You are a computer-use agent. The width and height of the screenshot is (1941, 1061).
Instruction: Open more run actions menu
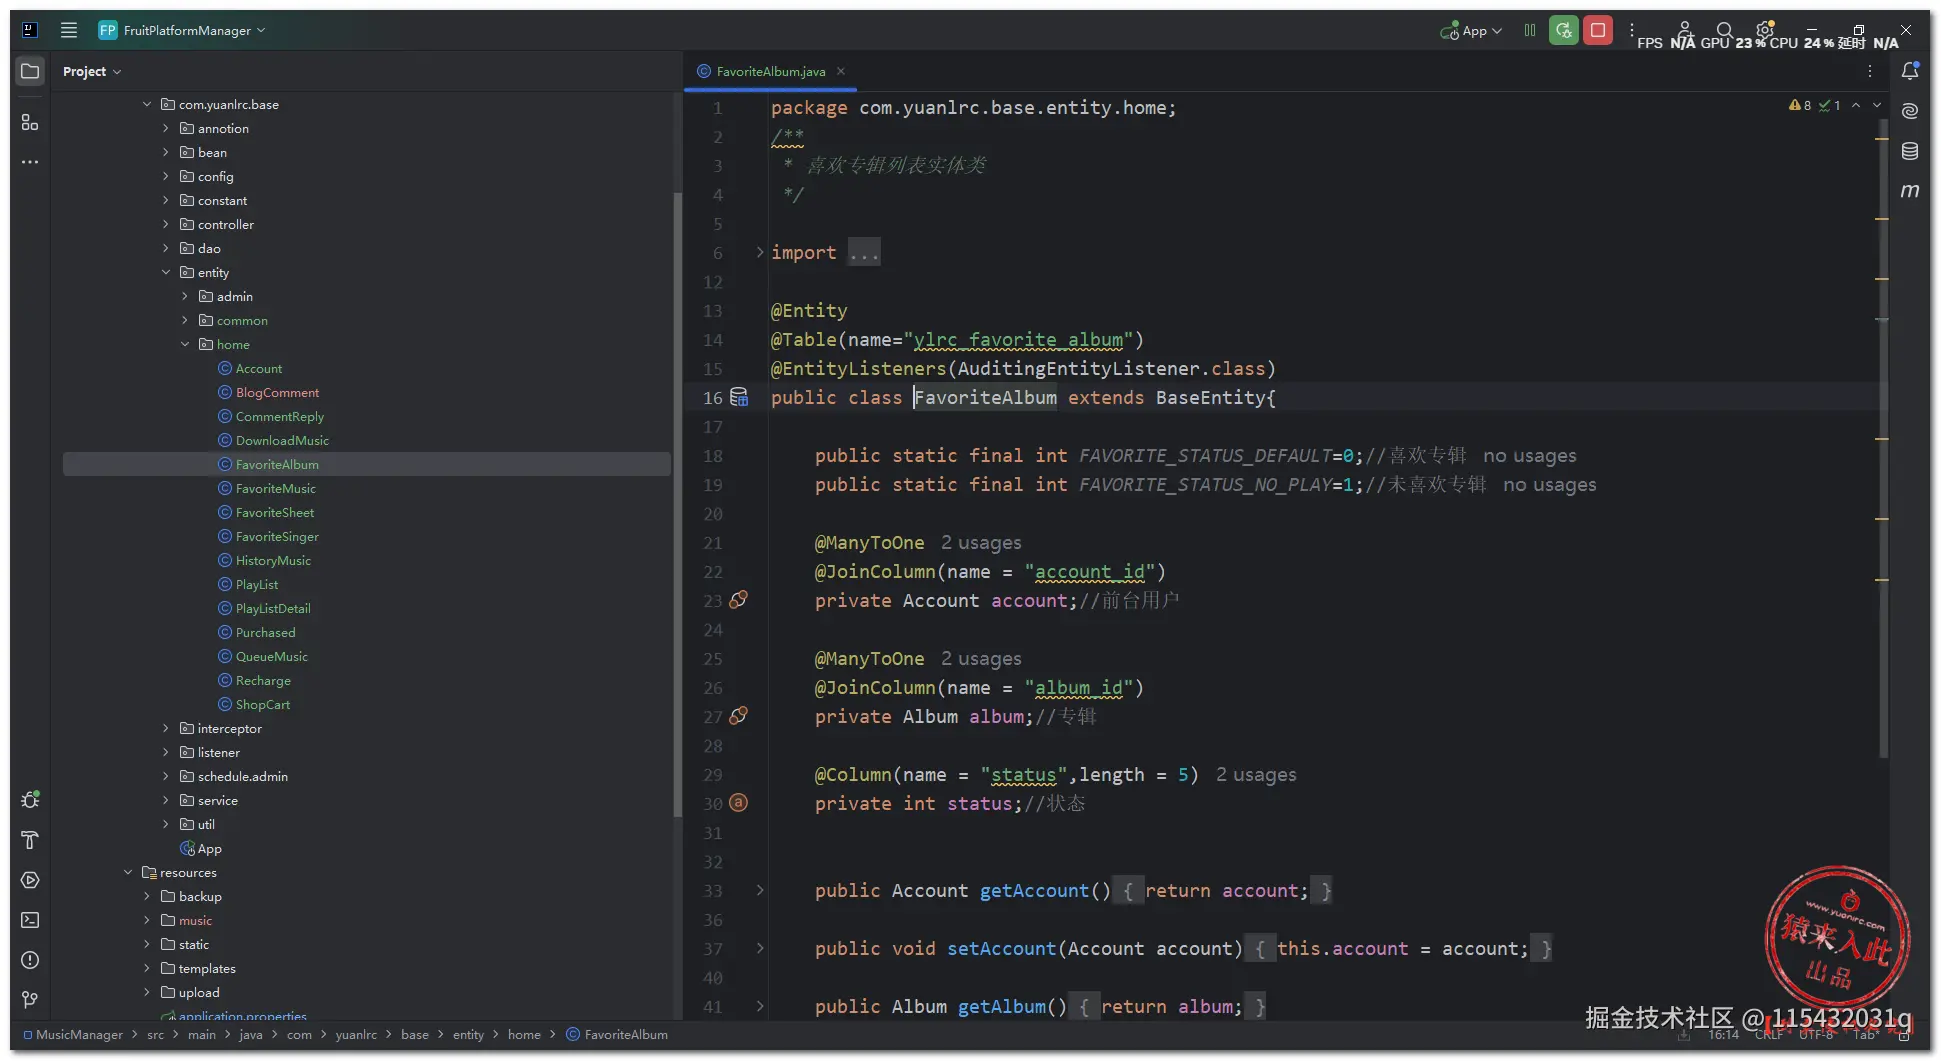click(x=1632, y=30)
